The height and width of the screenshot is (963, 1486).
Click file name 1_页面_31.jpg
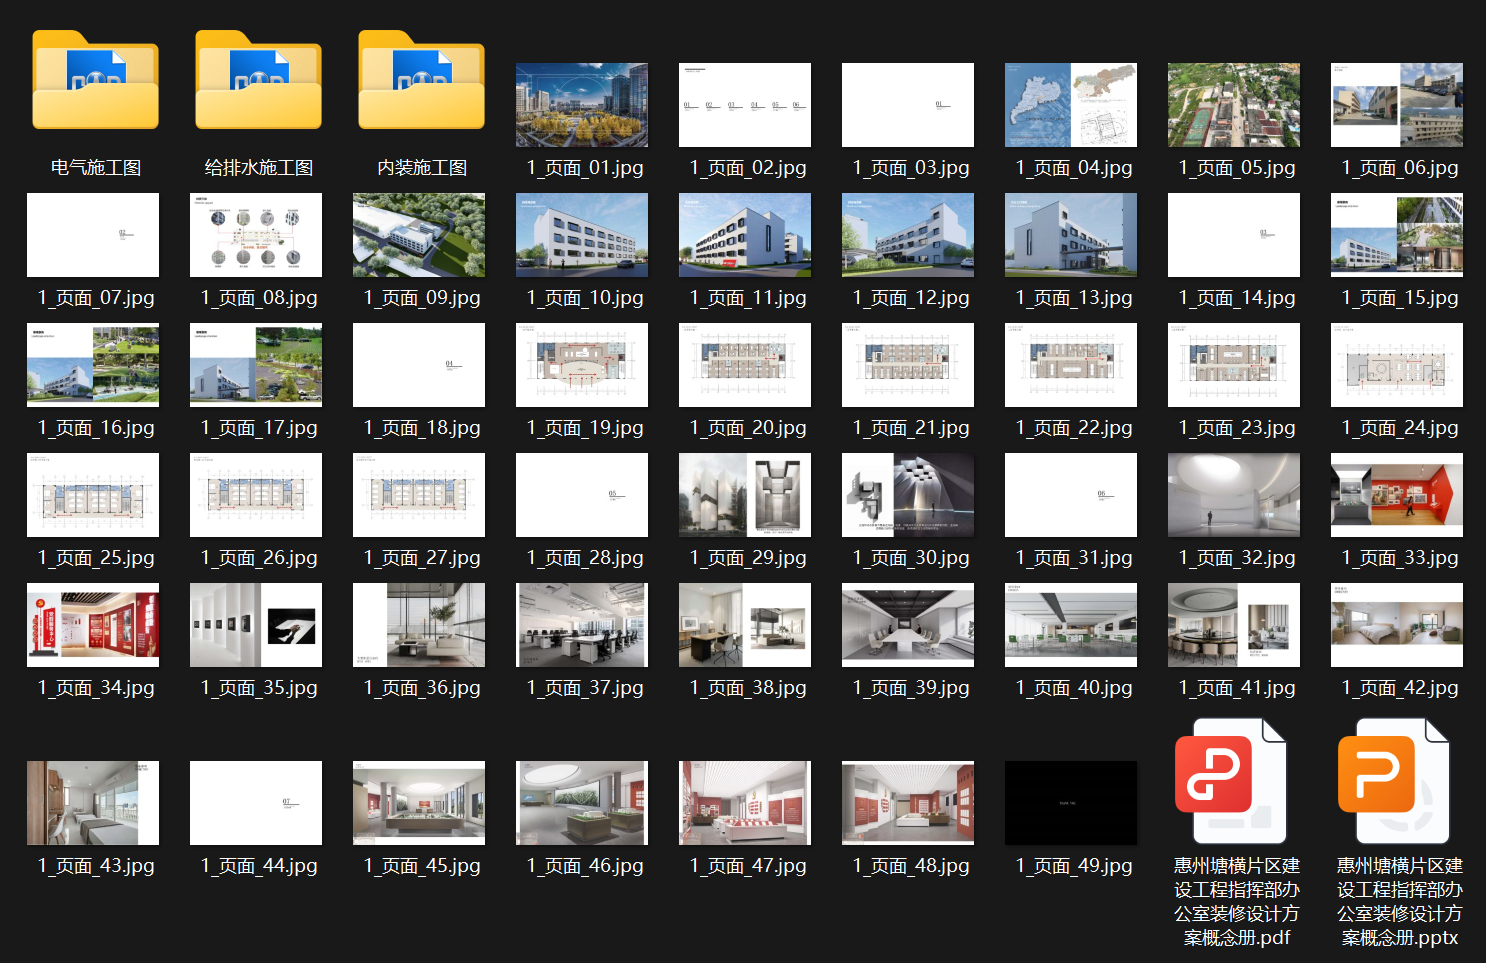(x=1074, y=558)
